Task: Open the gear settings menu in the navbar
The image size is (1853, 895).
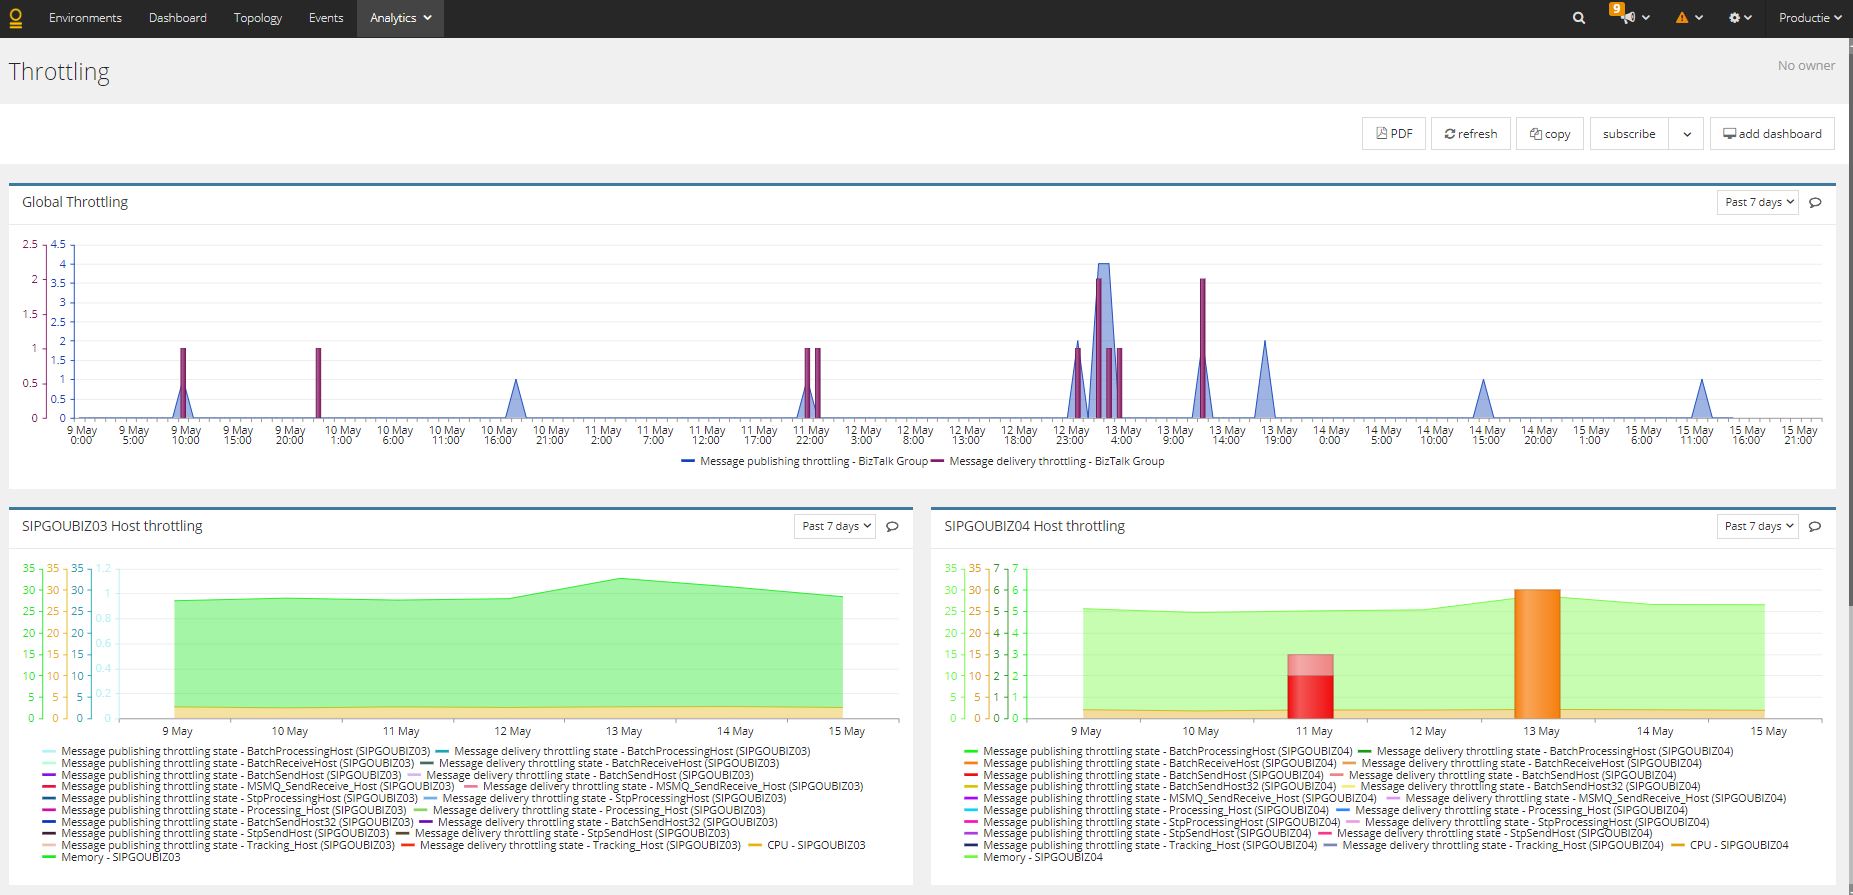Action: pyautogui.click(x=1741, y=18)
